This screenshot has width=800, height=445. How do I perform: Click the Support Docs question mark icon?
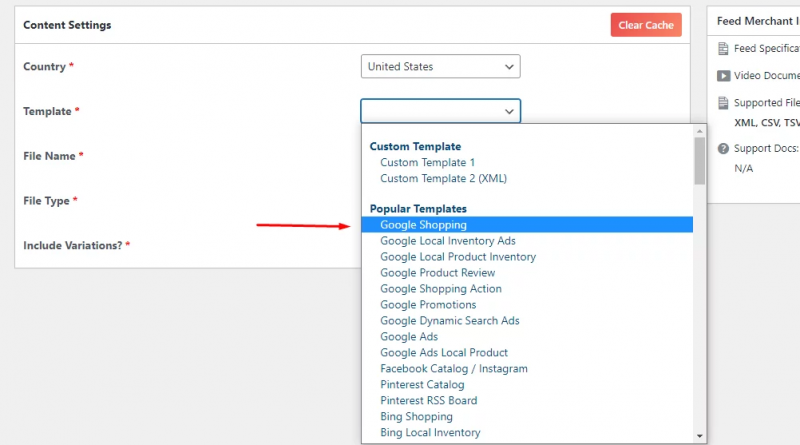click(723, 148)
